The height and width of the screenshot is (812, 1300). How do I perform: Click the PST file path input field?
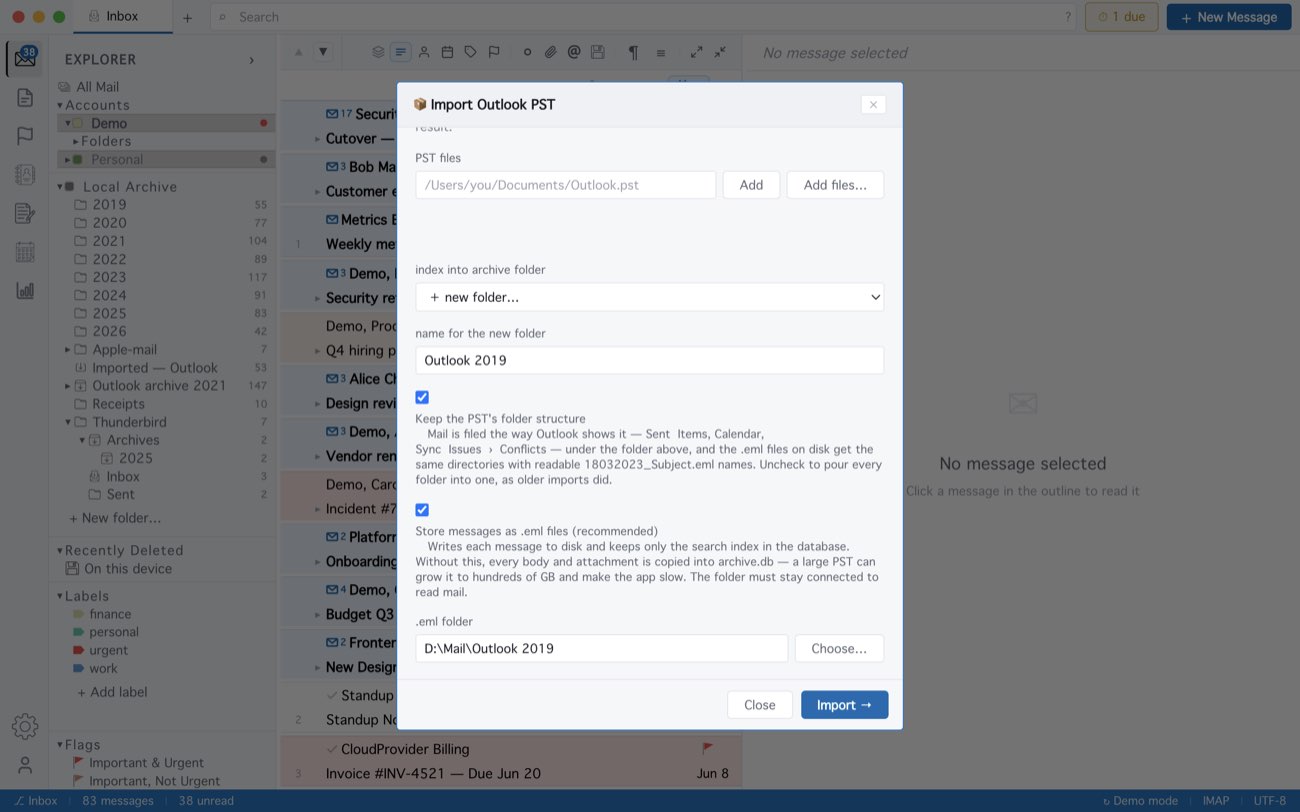[x=566, y=185]
